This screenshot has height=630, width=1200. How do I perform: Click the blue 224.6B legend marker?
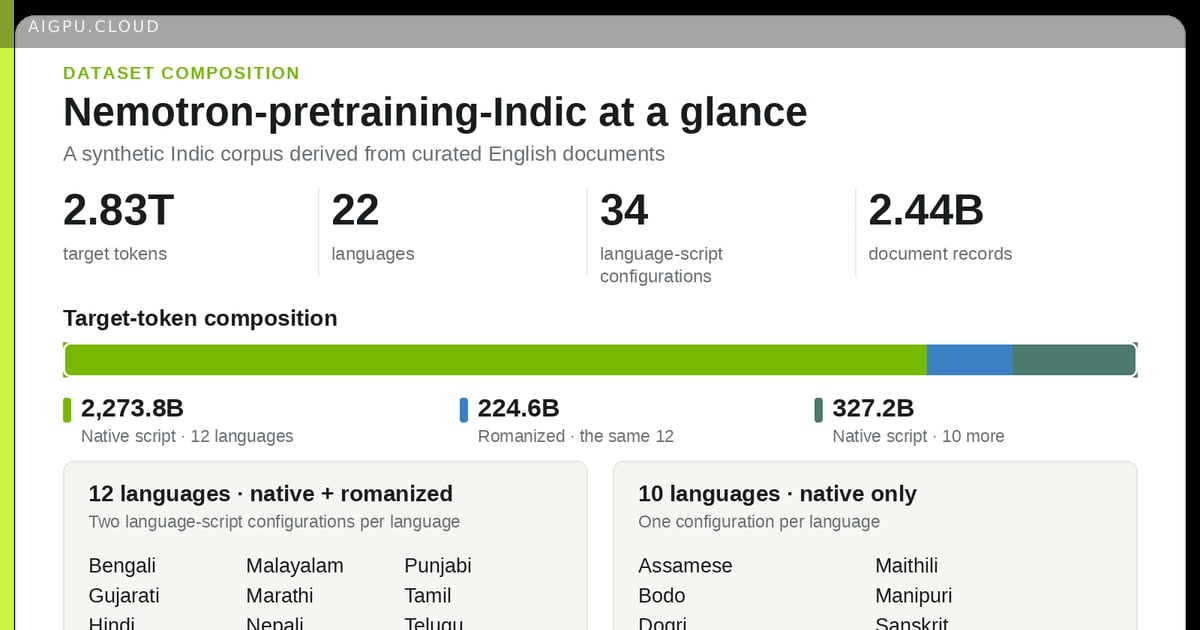pyautogui.click(x=464, y=409)
